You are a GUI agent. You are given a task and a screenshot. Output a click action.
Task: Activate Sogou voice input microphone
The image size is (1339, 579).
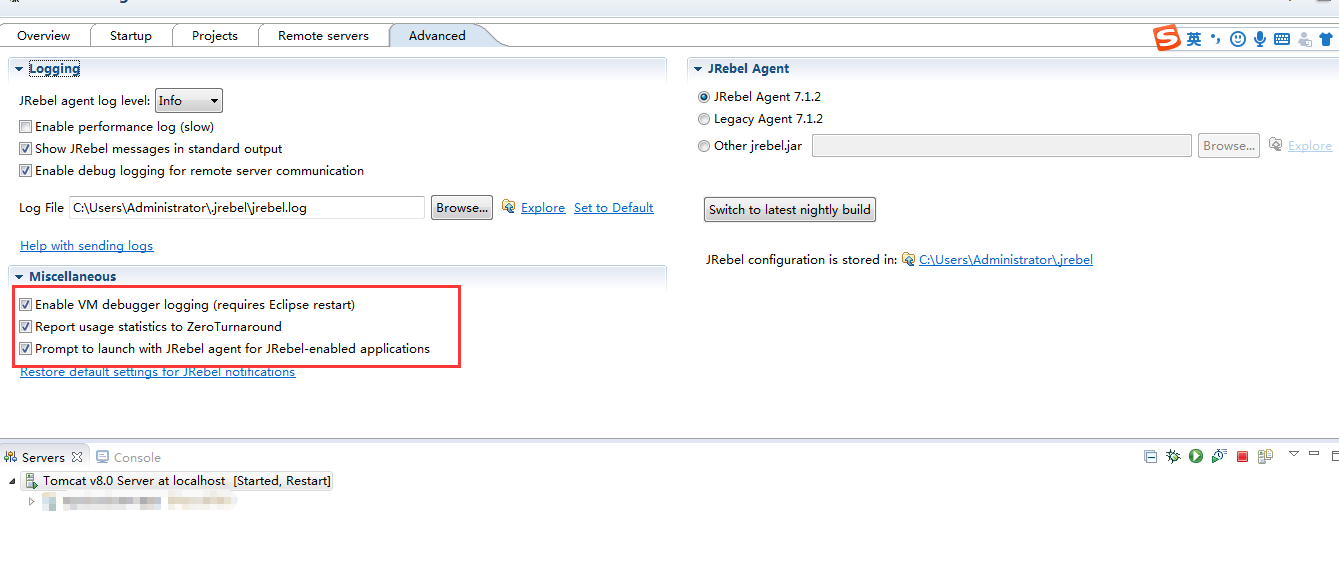tap(1260, 39)
